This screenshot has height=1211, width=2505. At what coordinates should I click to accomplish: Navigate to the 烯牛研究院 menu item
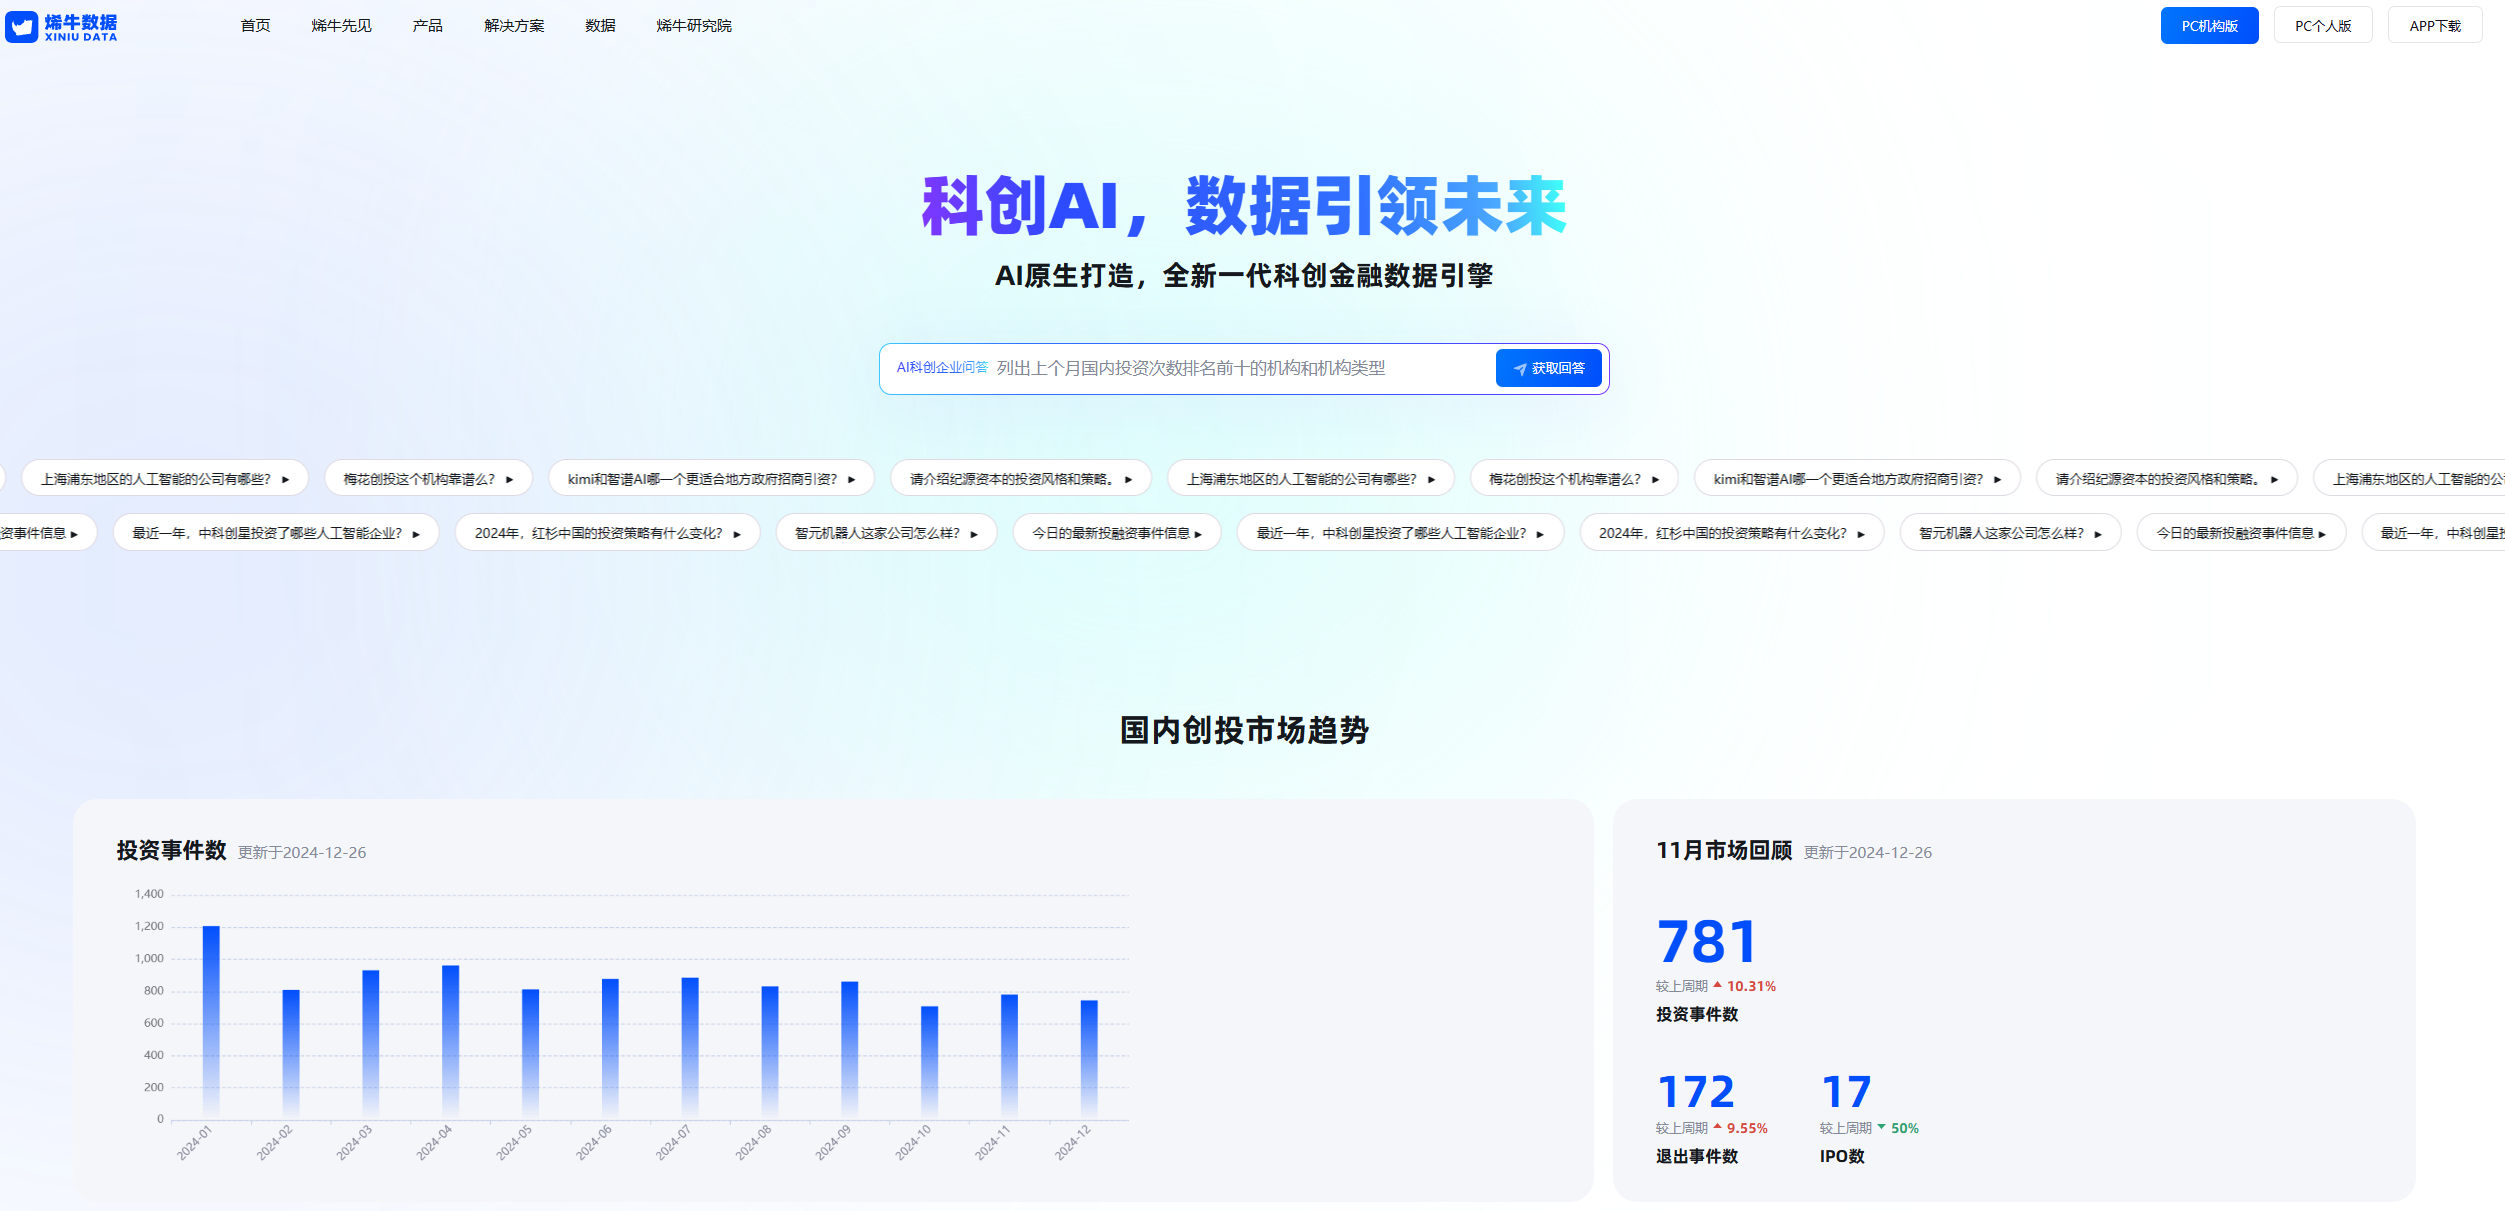pyautogui.click(x=694, y=25)
